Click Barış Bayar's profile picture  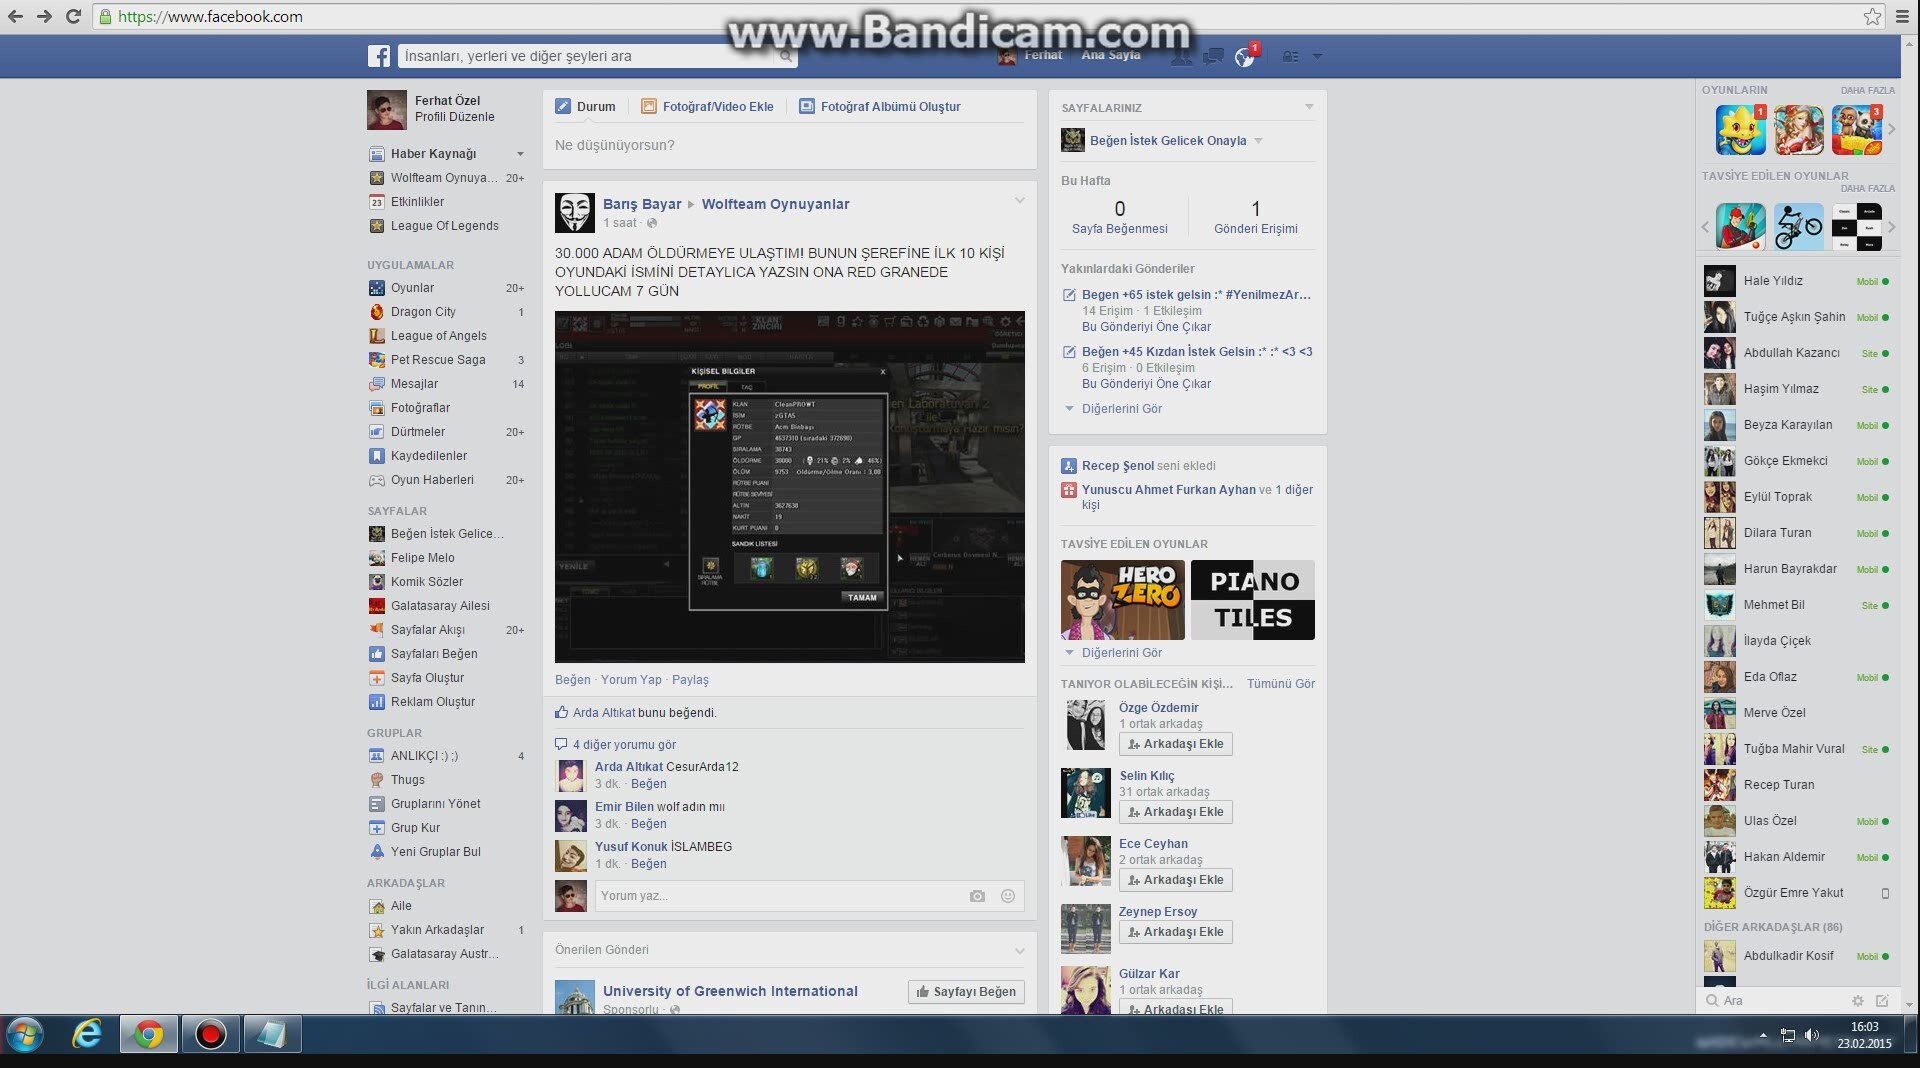pos(575,213)
